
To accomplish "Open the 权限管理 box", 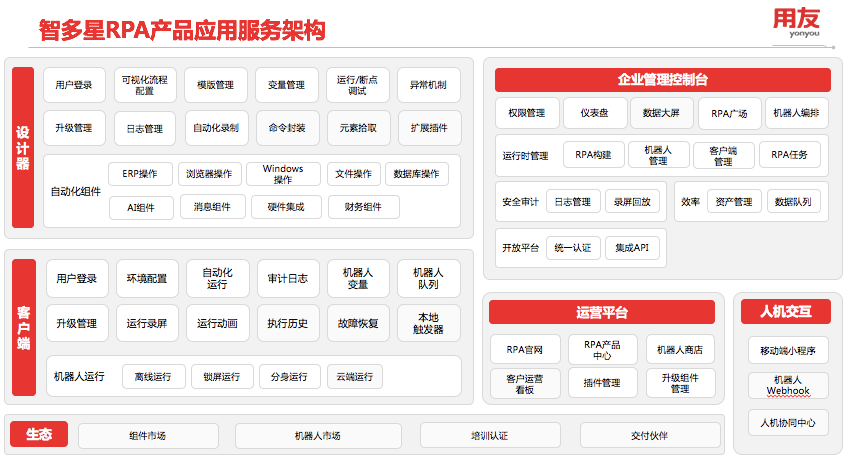I will click(x=527, y=113).
